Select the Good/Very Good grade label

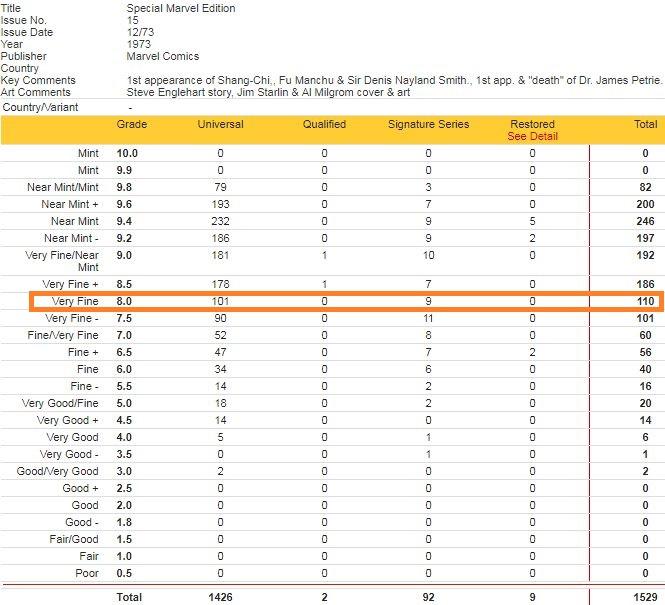coord(58,471)
